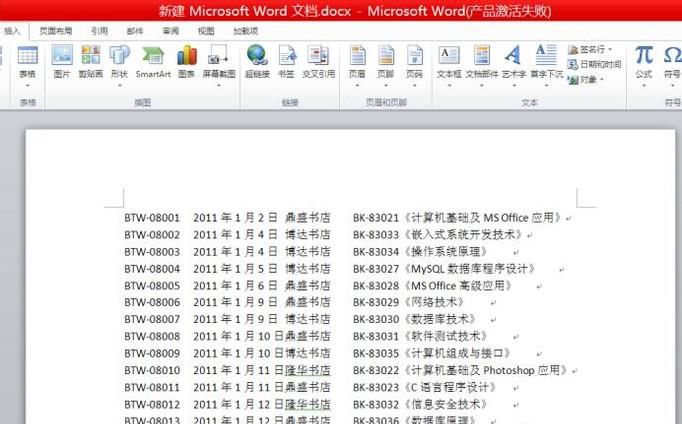Insert a Picture (图片) from file

[x=62, y=62]
